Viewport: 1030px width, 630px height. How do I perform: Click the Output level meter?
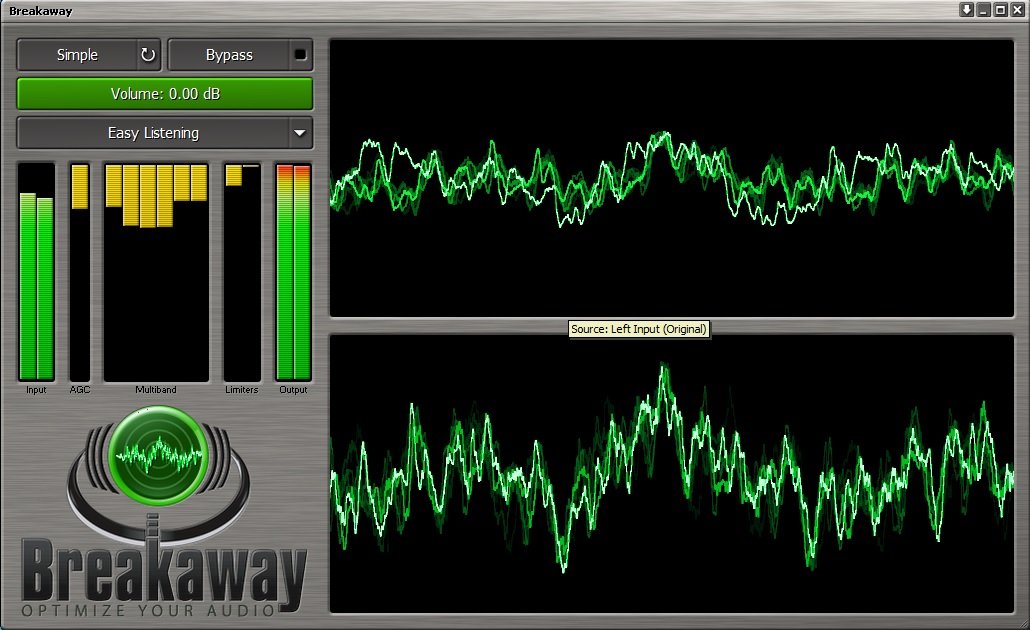293,272
